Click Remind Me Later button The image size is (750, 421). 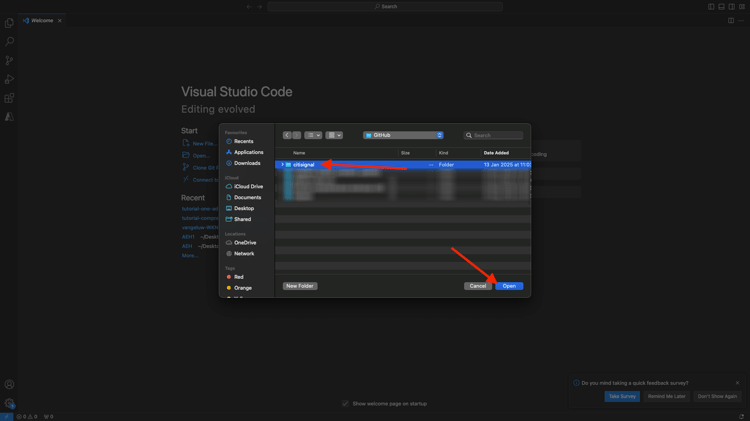666,397
